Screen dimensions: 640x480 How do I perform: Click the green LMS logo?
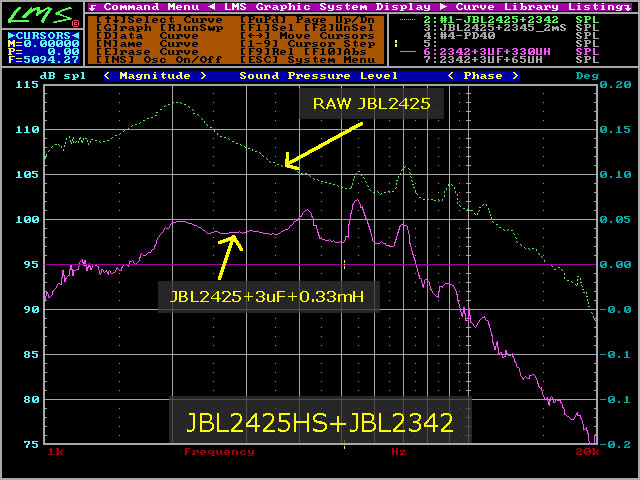coord(41,15)
